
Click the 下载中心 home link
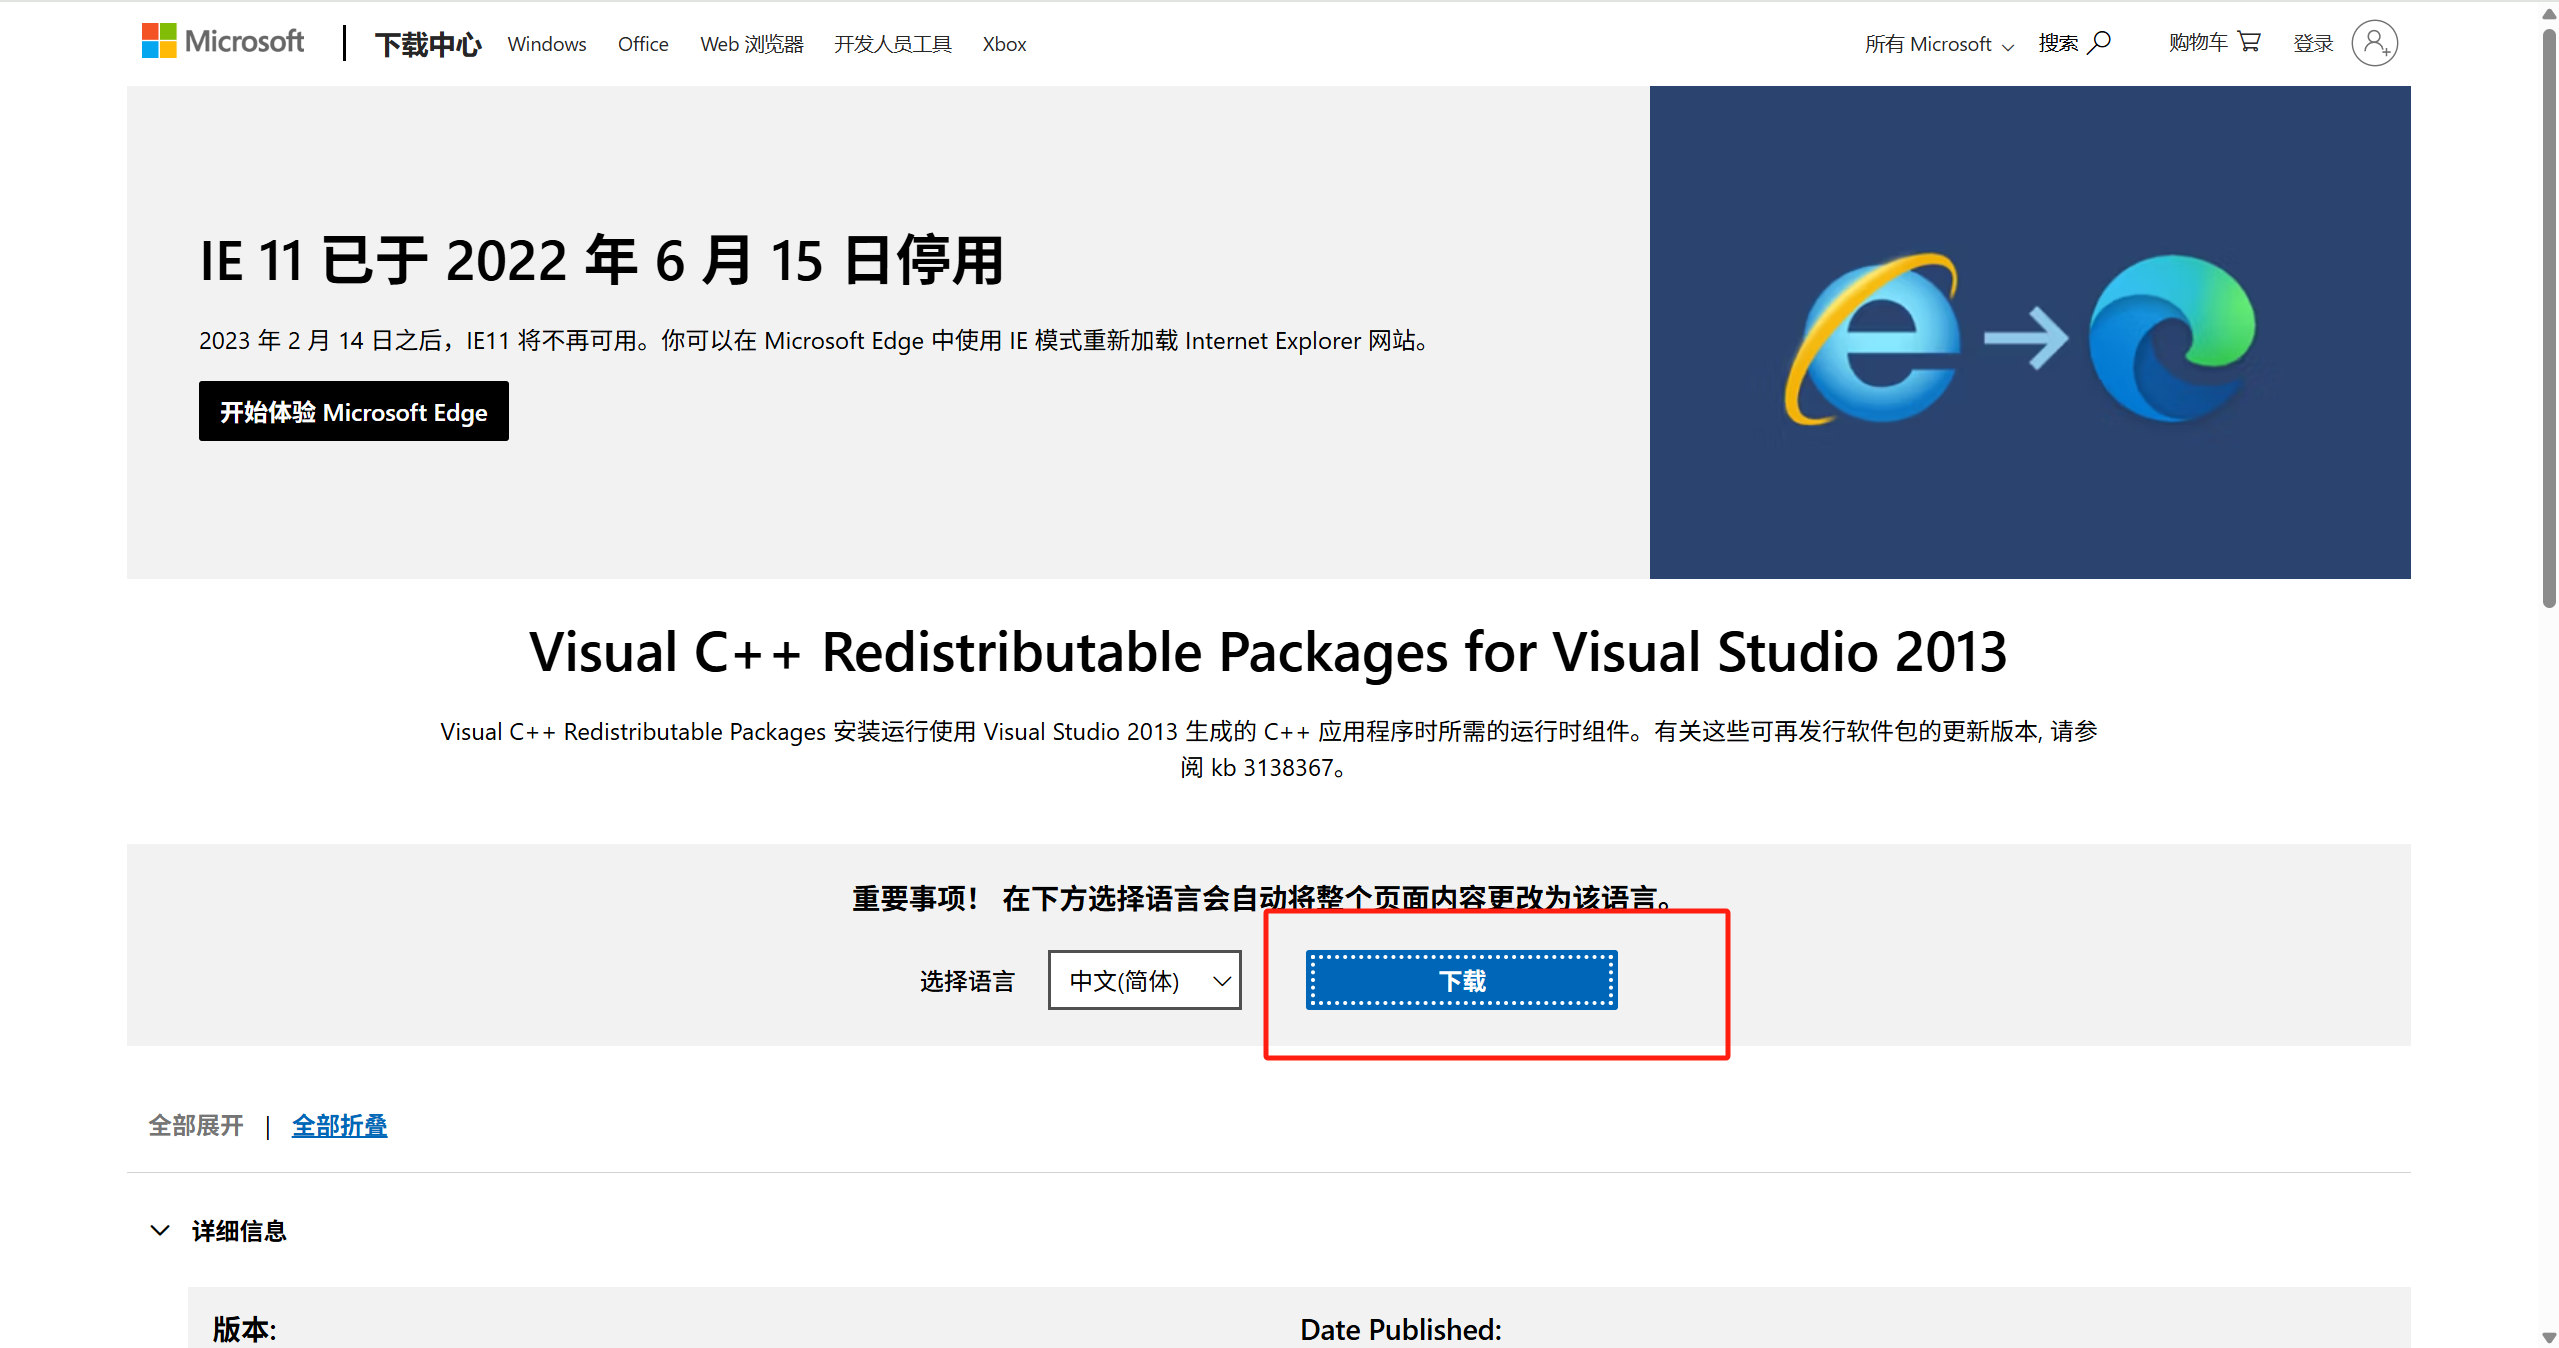(x=427, y=43)
